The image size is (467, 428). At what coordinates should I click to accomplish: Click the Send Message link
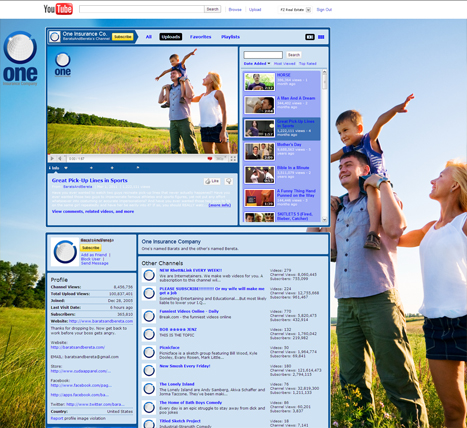95,263
